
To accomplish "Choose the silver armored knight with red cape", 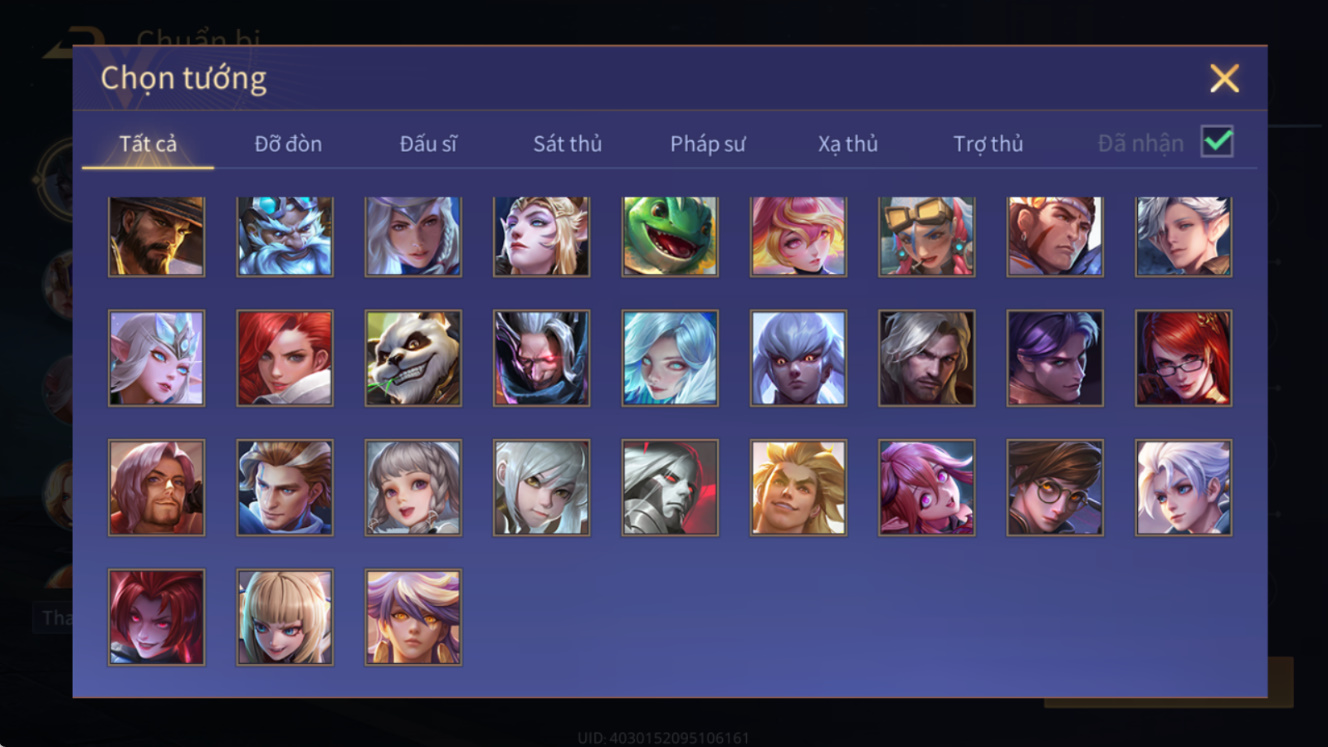I will (670, 488).
